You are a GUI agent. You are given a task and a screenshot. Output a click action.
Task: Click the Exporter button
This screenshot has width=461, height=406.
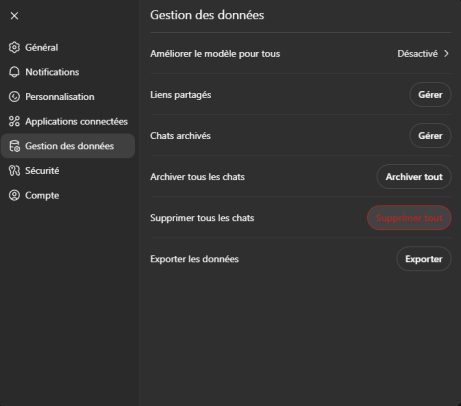424,259
